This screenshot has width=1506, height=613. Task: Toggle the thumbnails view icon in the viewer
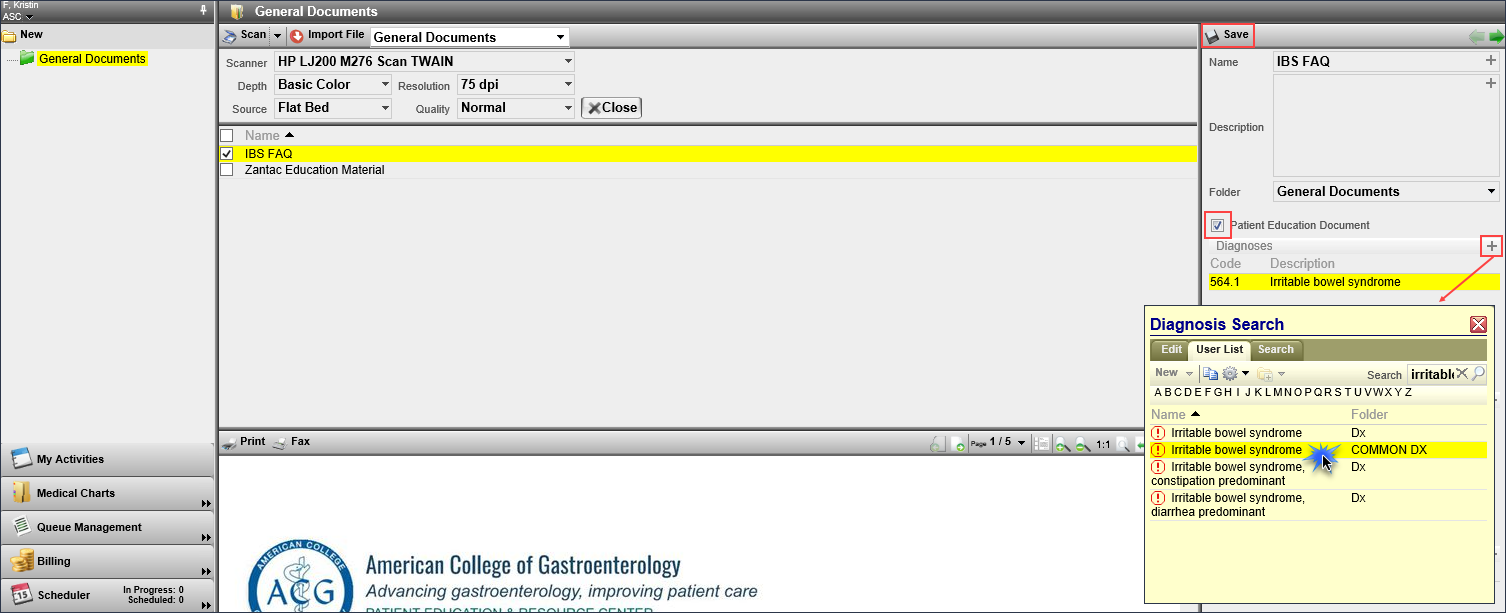1041,444
